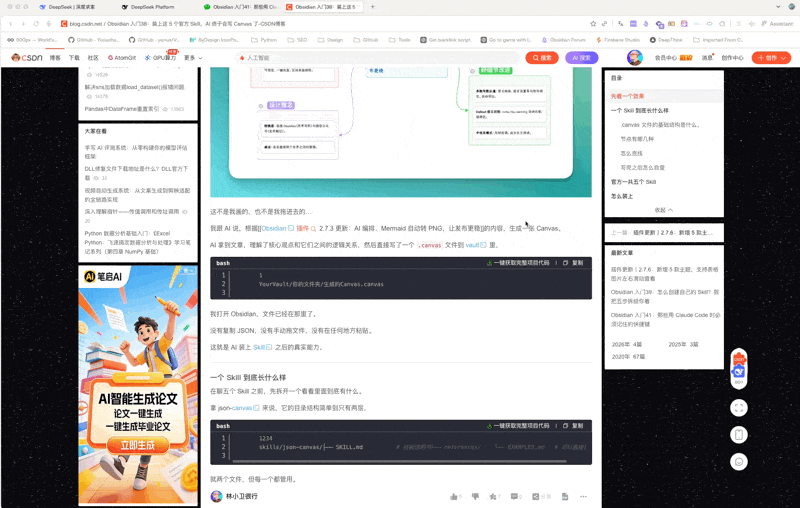The height and width of the screenshot is (508, 800).
Task: Focus the 人工智能 search input field
Action: [378, 58]
